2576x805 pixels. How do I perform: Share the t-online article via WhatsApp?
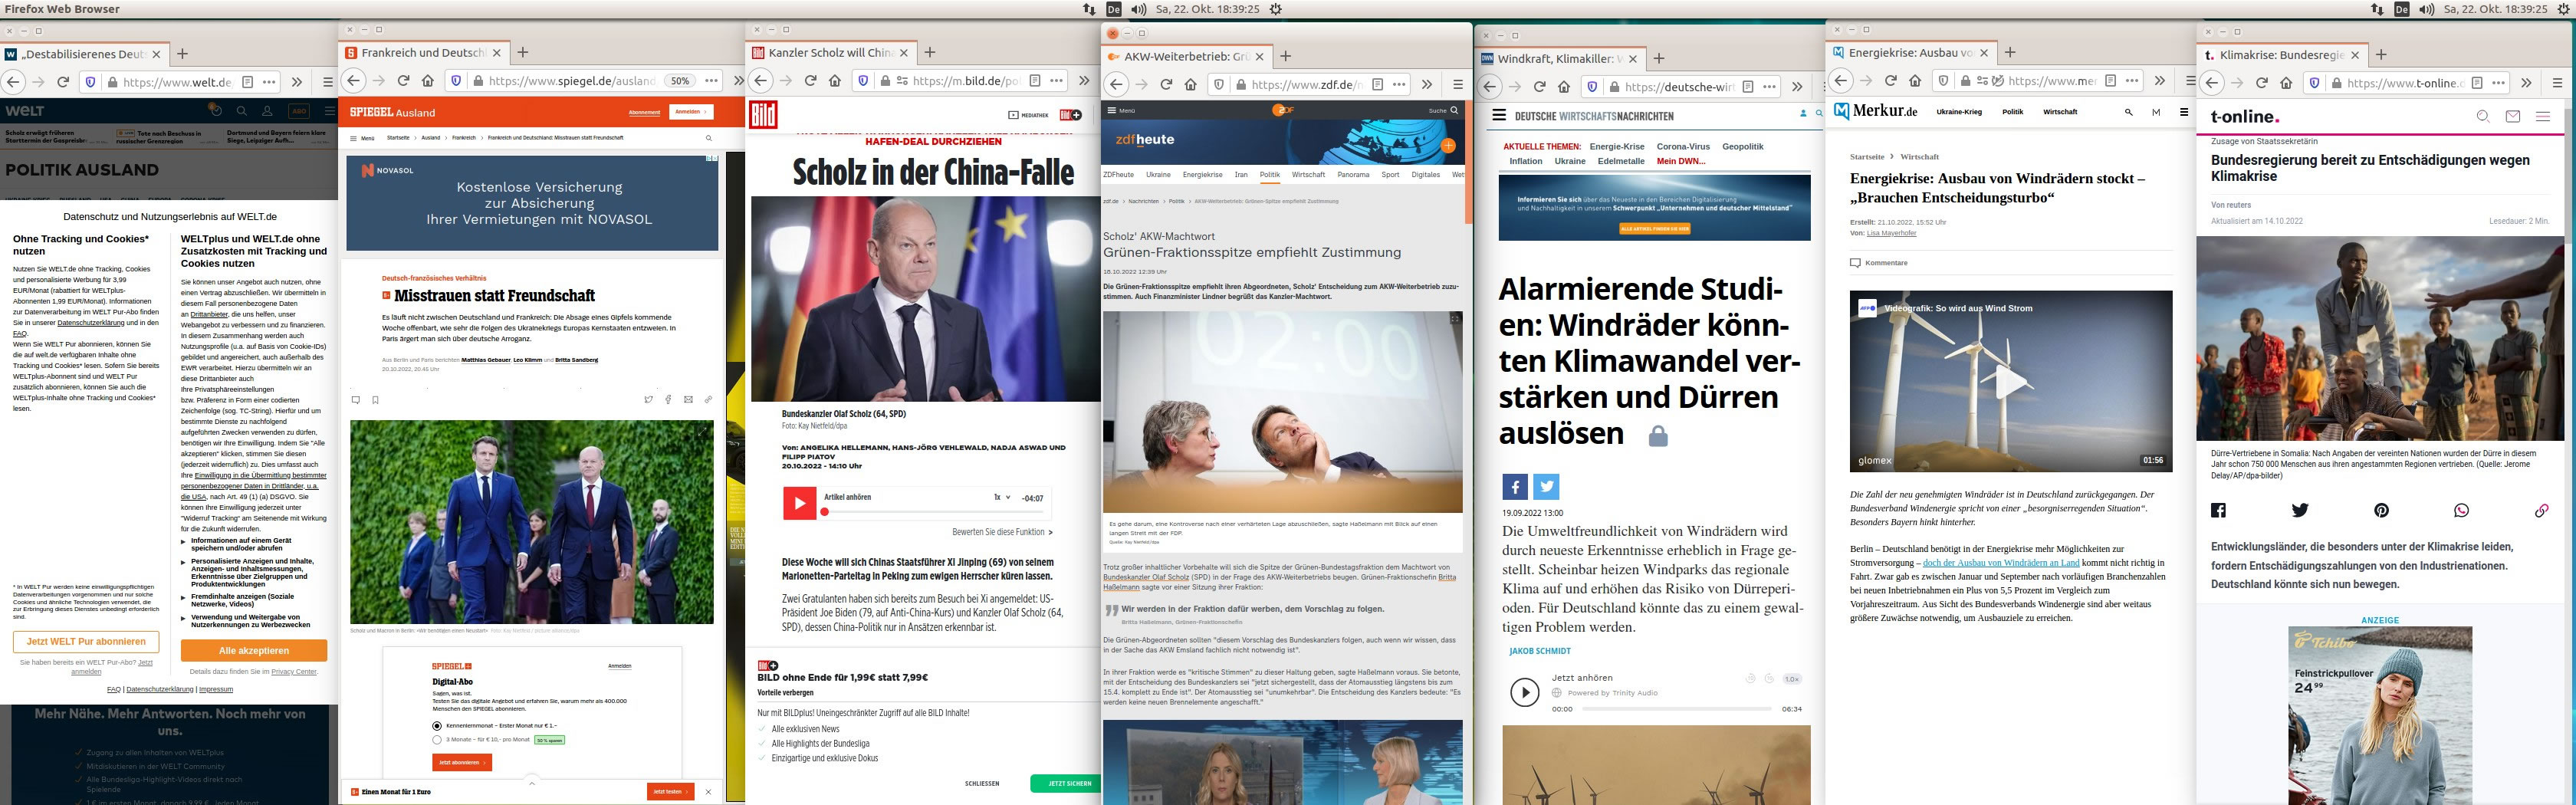[2461, 510]
